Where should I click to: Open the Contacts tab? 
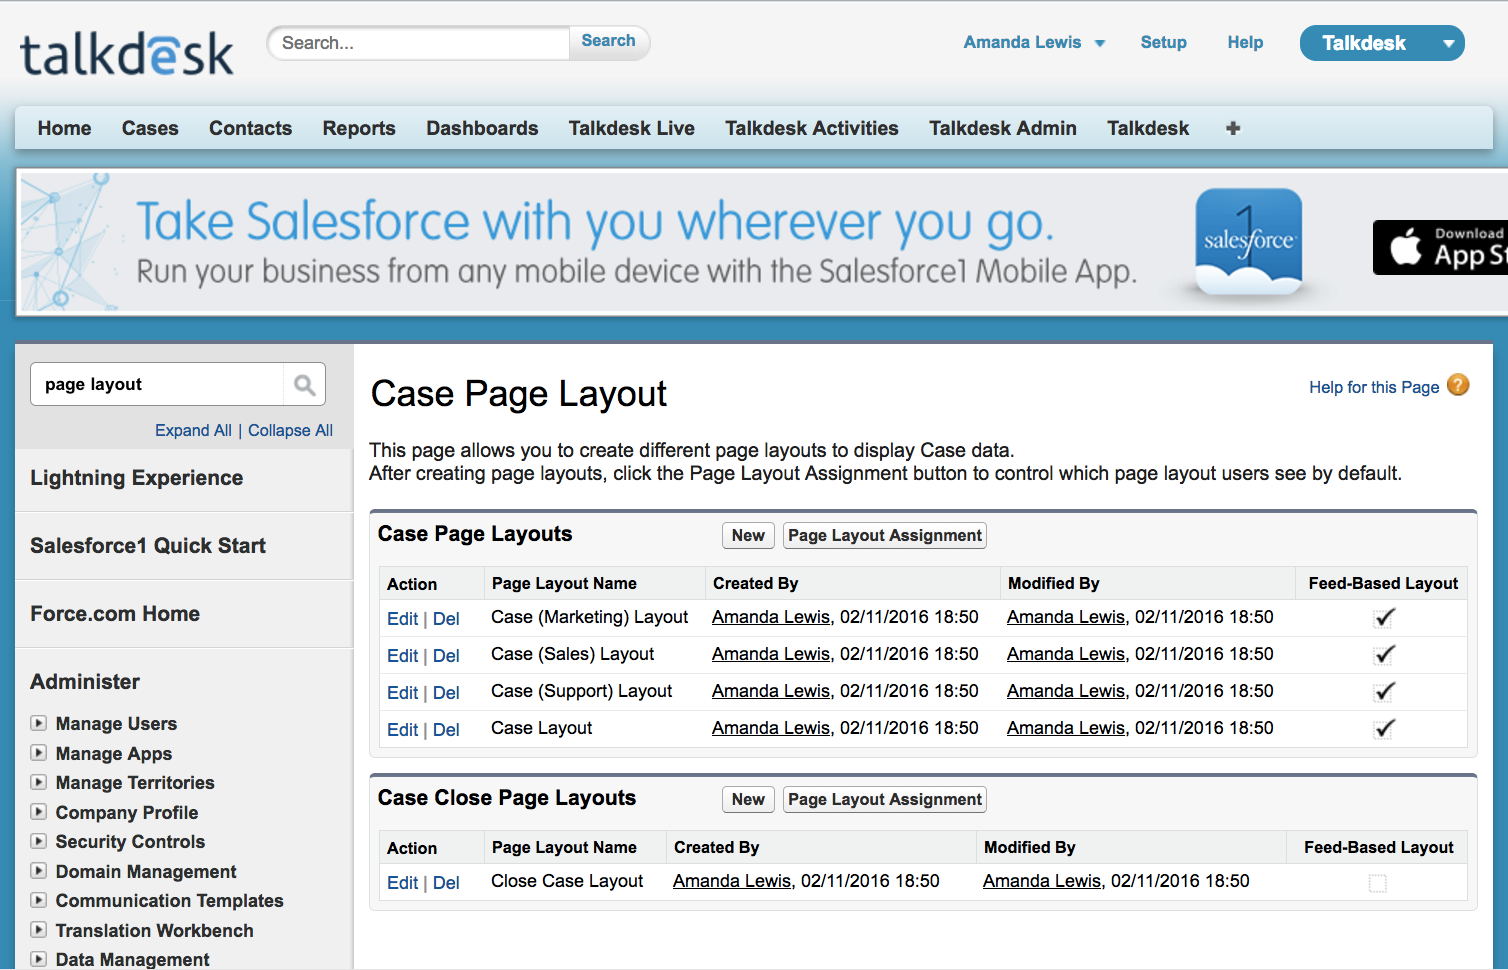(250, 128)
